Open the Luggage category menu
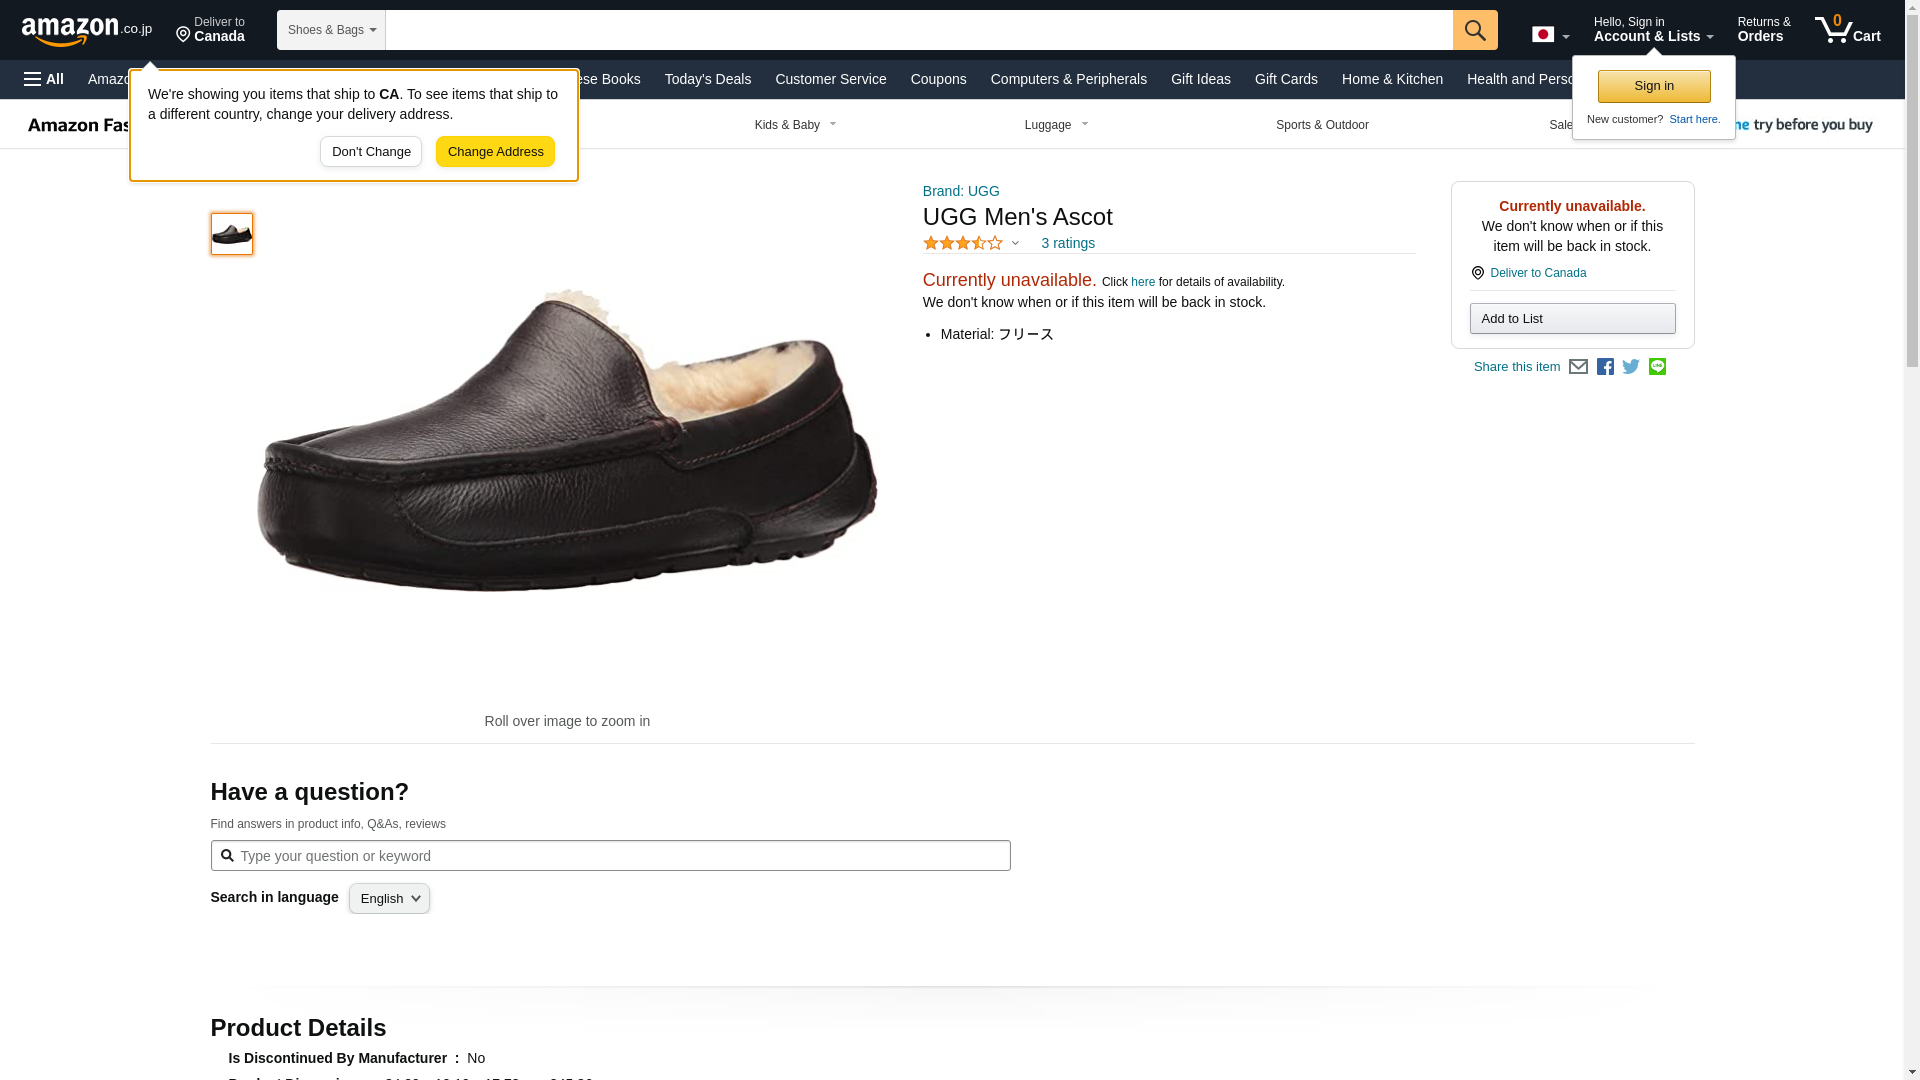The image size is (1920, 1080). 1057,125
